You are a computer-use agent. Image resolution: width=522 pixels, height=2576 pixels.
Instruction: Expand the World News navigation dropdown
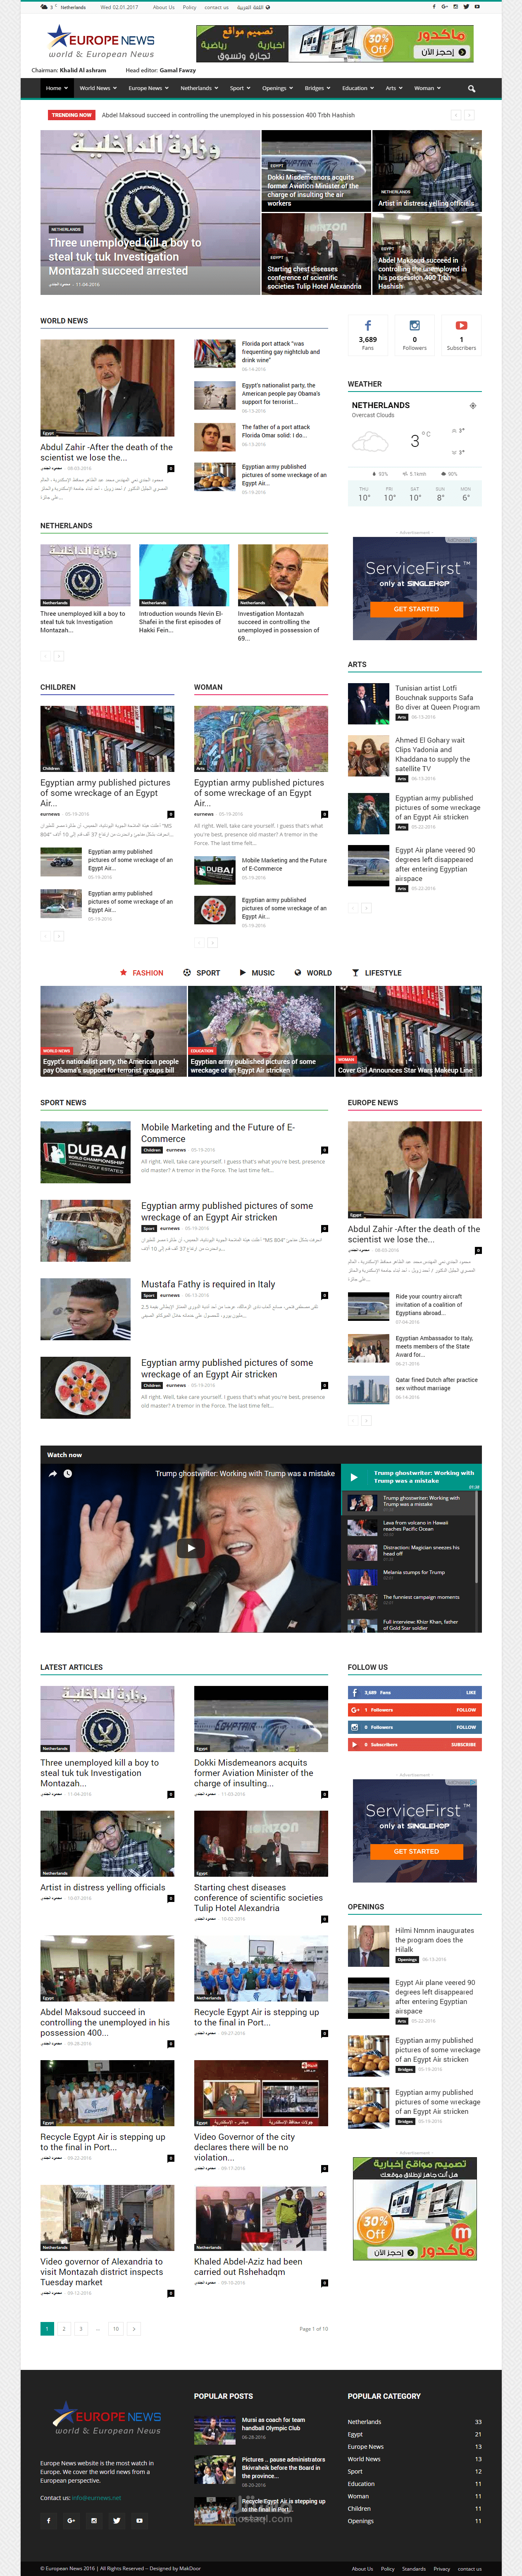tap(98, 88)
